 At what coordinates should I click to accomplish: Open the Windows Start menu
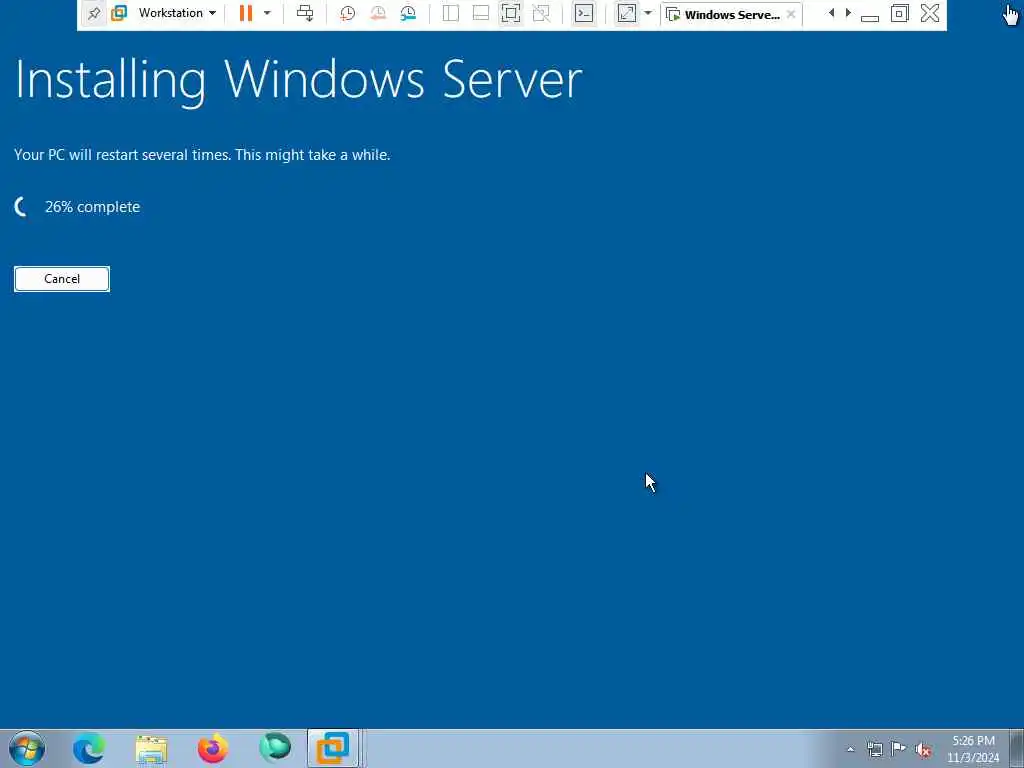[x=27, y=748]
